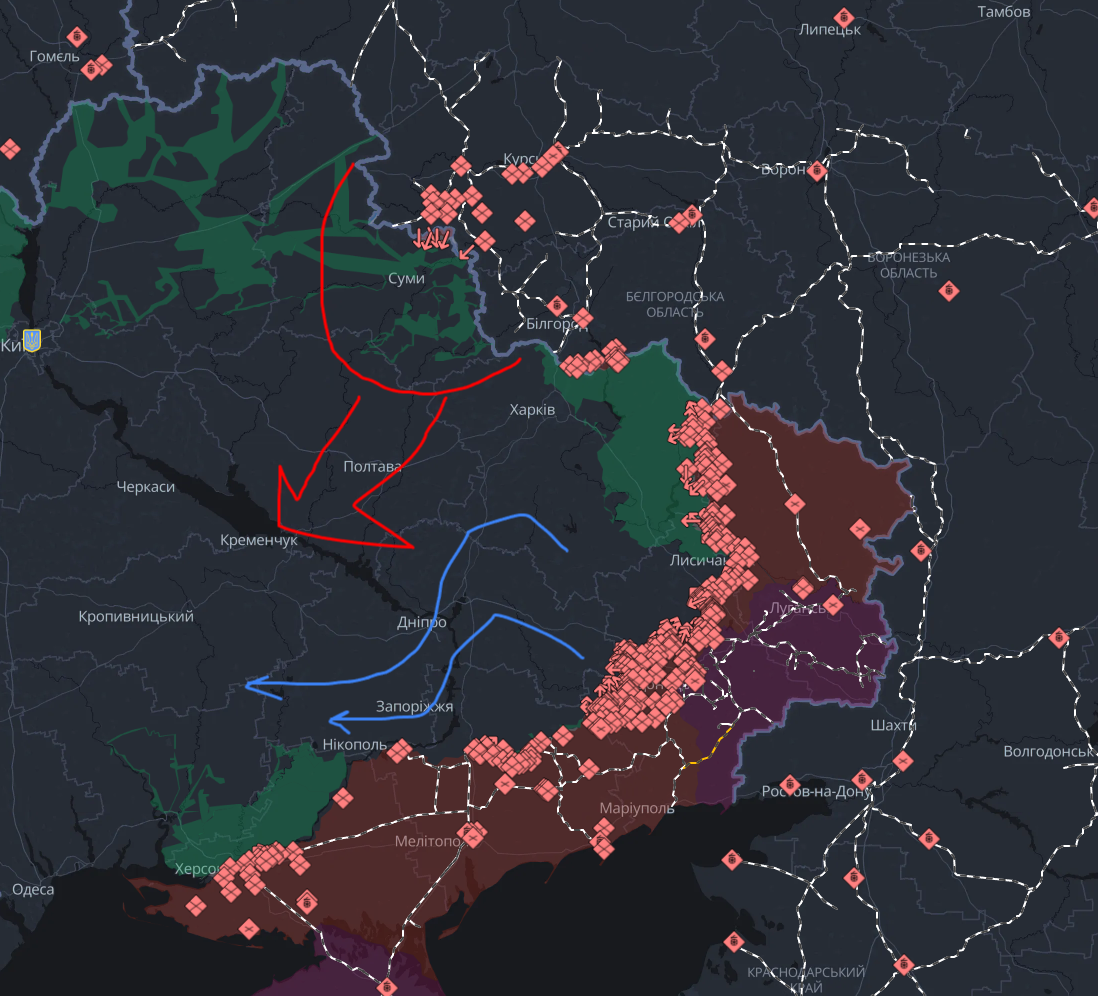Select the airfield marker below Шахти label
Viewport: 1098px width, 996px height.
(x=903, y=762)
